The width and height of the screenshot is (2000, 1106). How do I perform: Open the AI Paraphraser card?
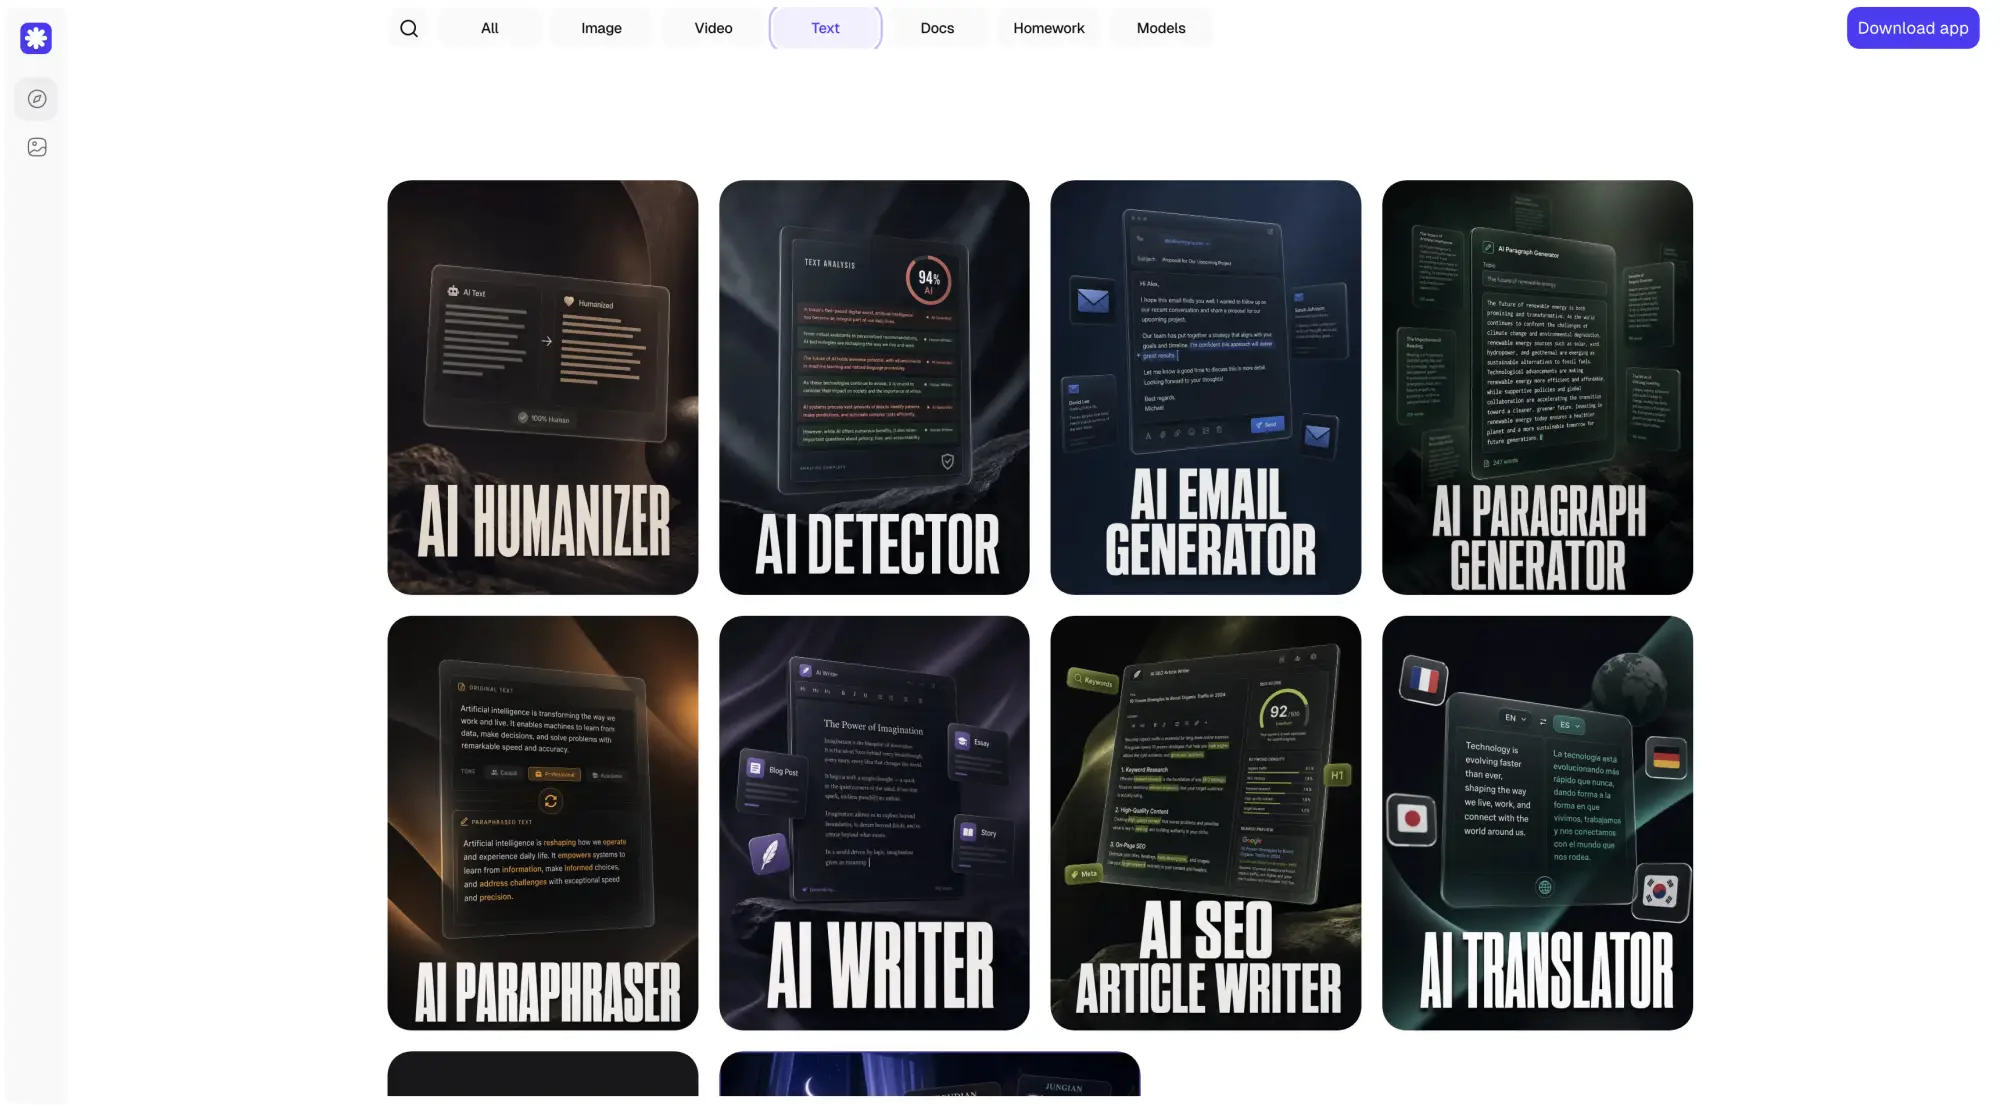click(543, 823)
